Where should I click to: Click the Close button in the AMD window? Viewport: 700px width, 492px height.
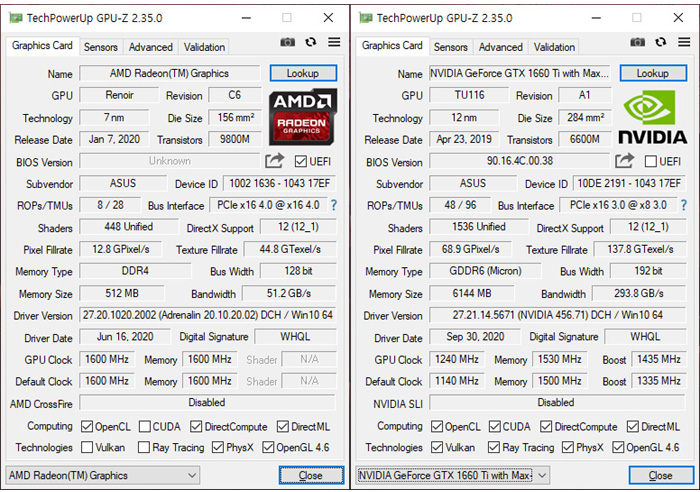point(311,475)
